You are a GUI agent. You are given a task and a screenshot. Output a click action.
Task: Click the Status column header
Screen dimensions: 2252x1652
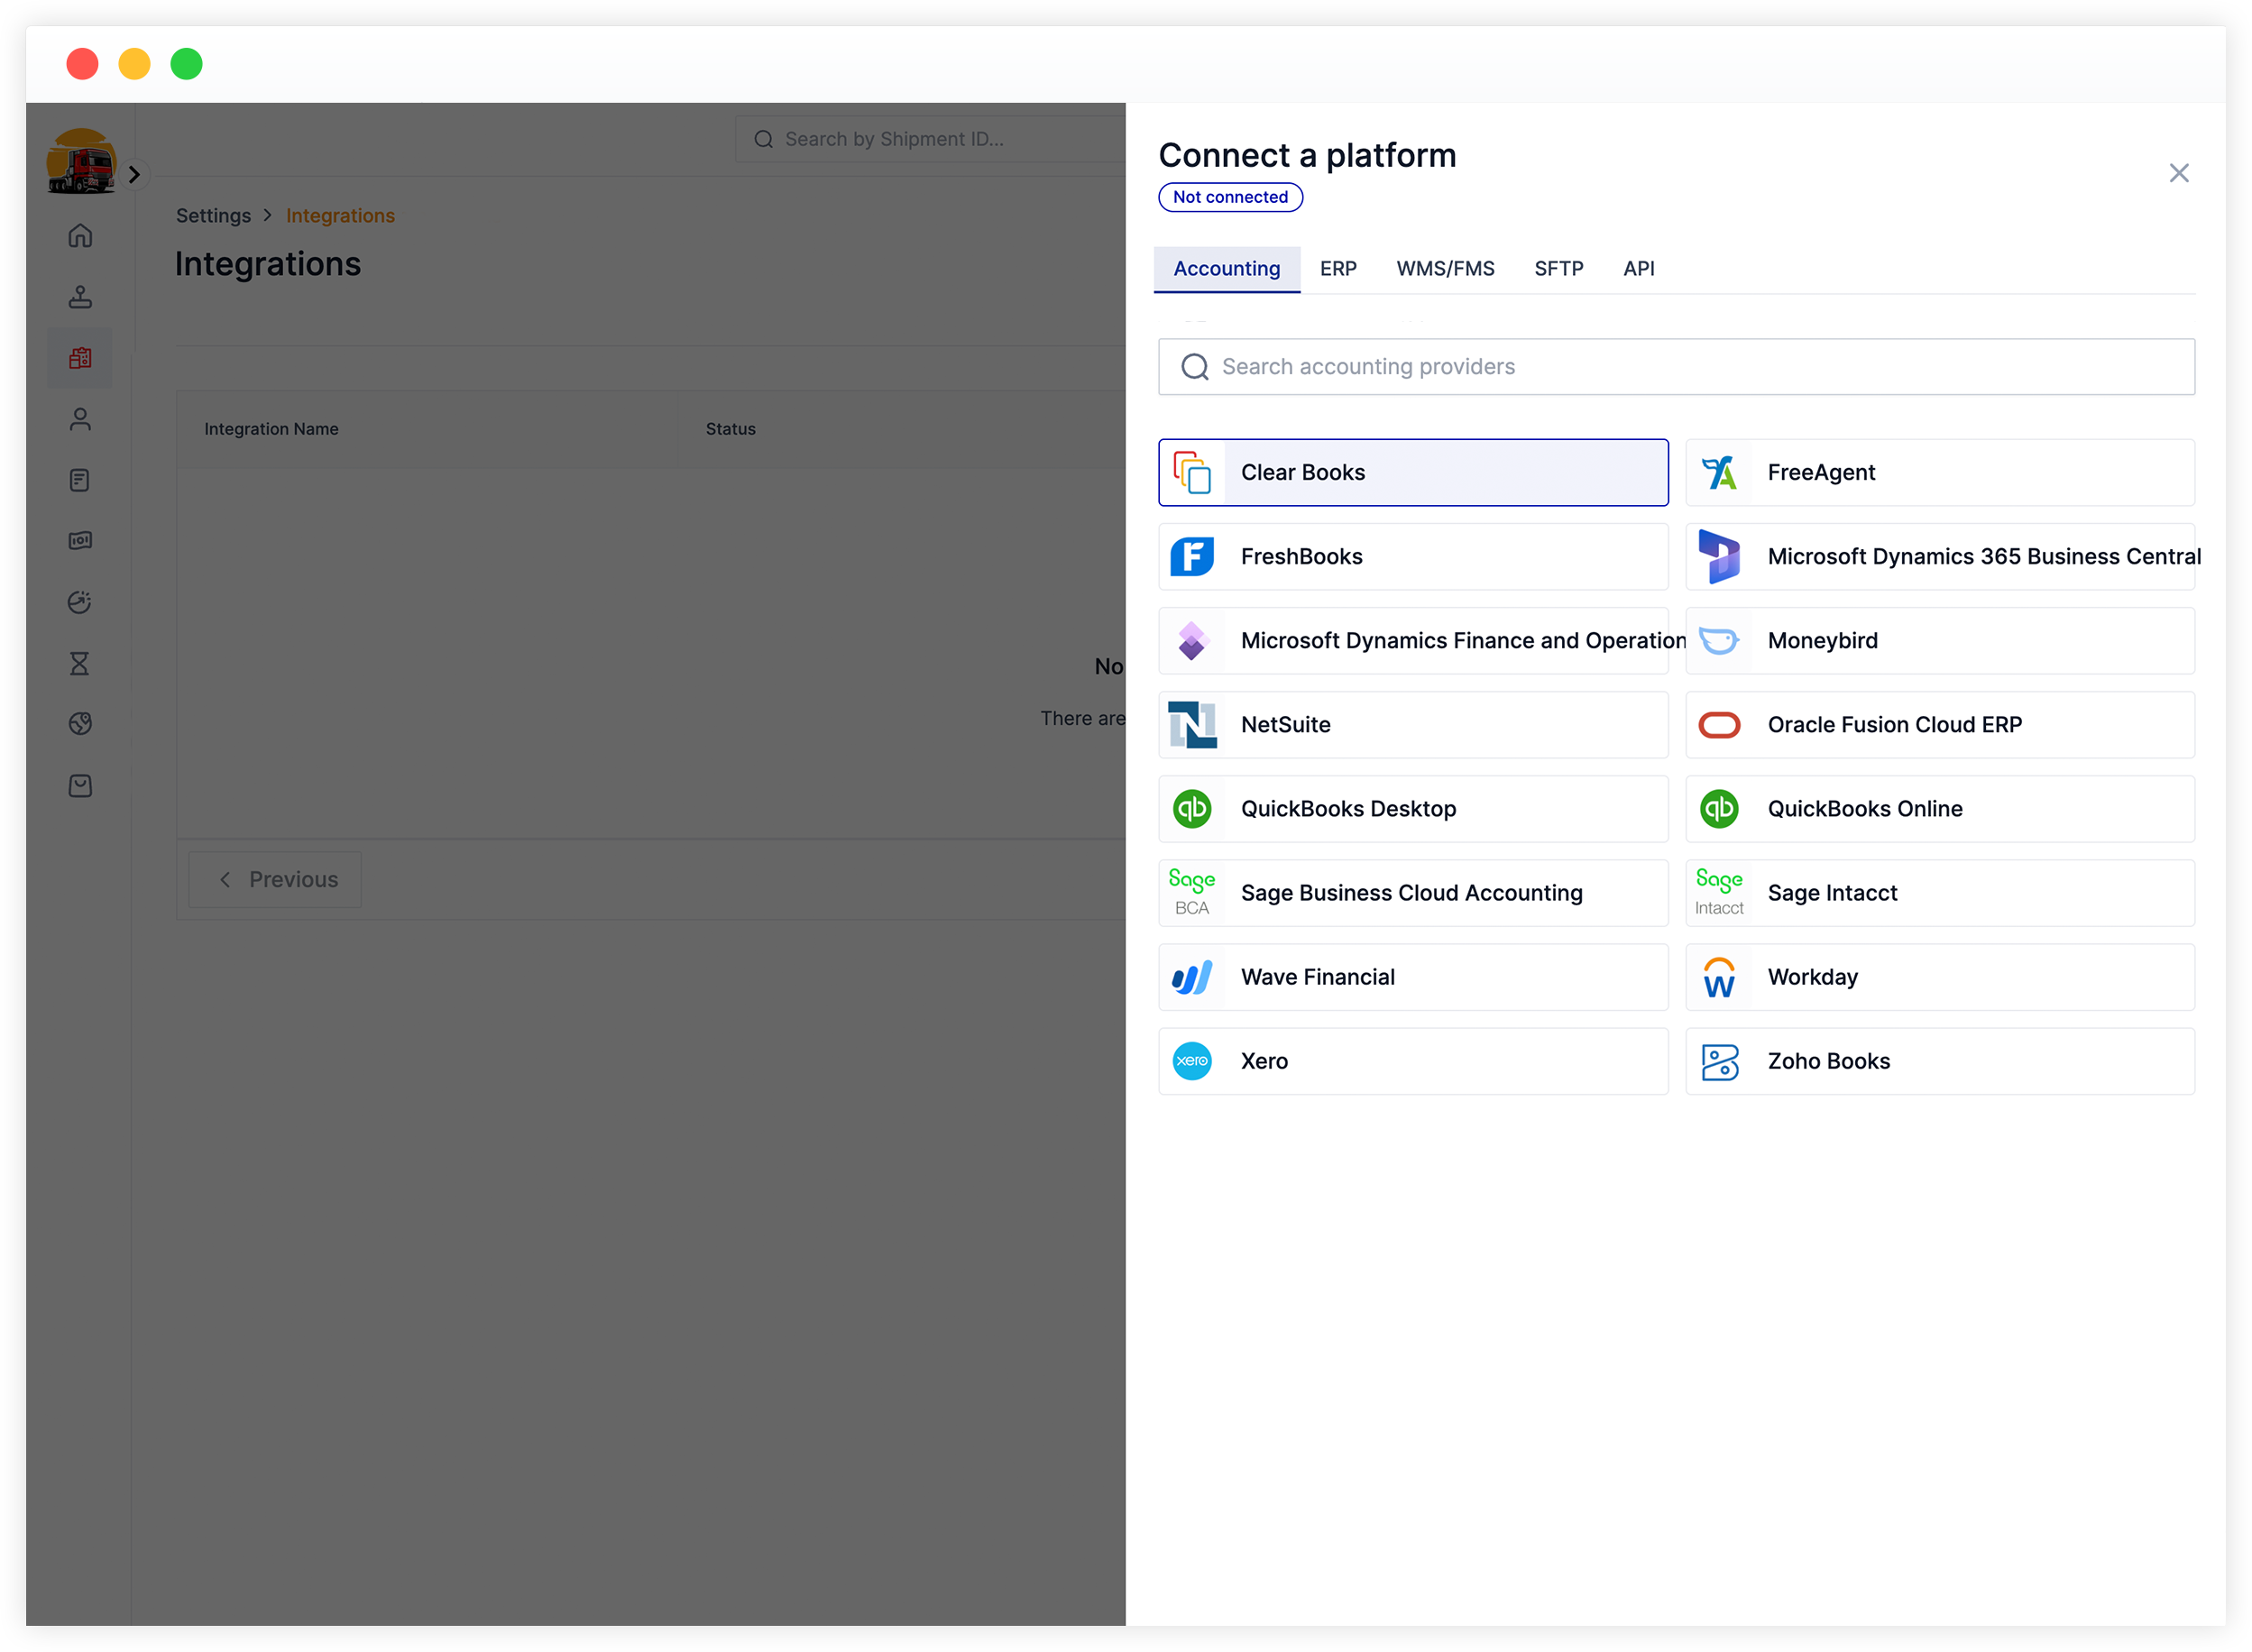coord(730,429)
